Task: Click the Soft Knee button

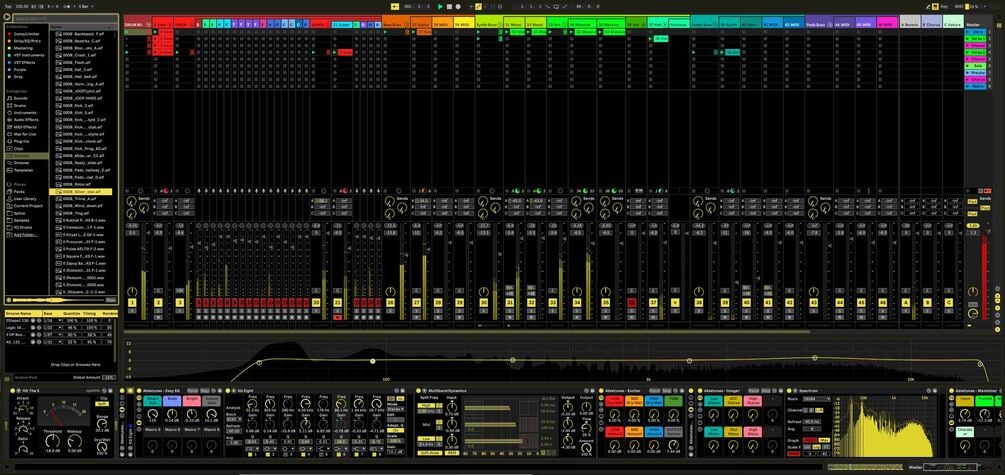Action: pos(429,453)
